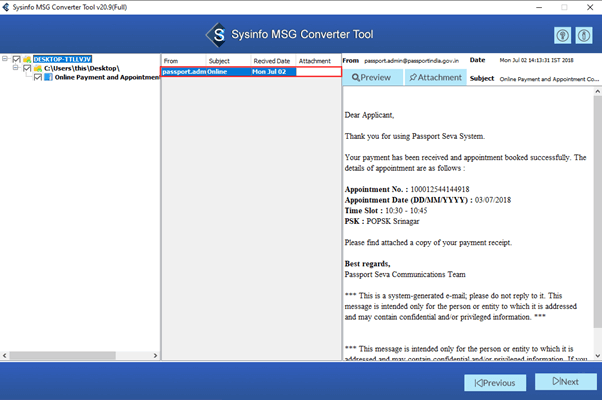
Task: Select the Mon Jul 02 date cell
Action: (273, 72)
